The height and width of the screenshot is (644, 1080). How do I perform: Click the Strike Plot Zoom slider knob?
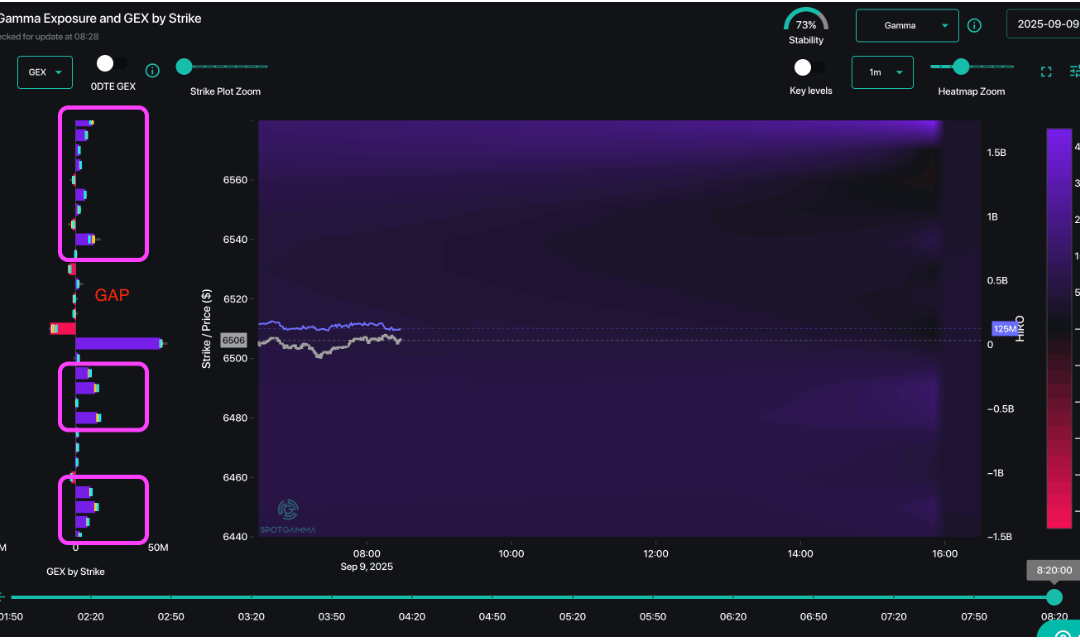click(x=183, y=67)
